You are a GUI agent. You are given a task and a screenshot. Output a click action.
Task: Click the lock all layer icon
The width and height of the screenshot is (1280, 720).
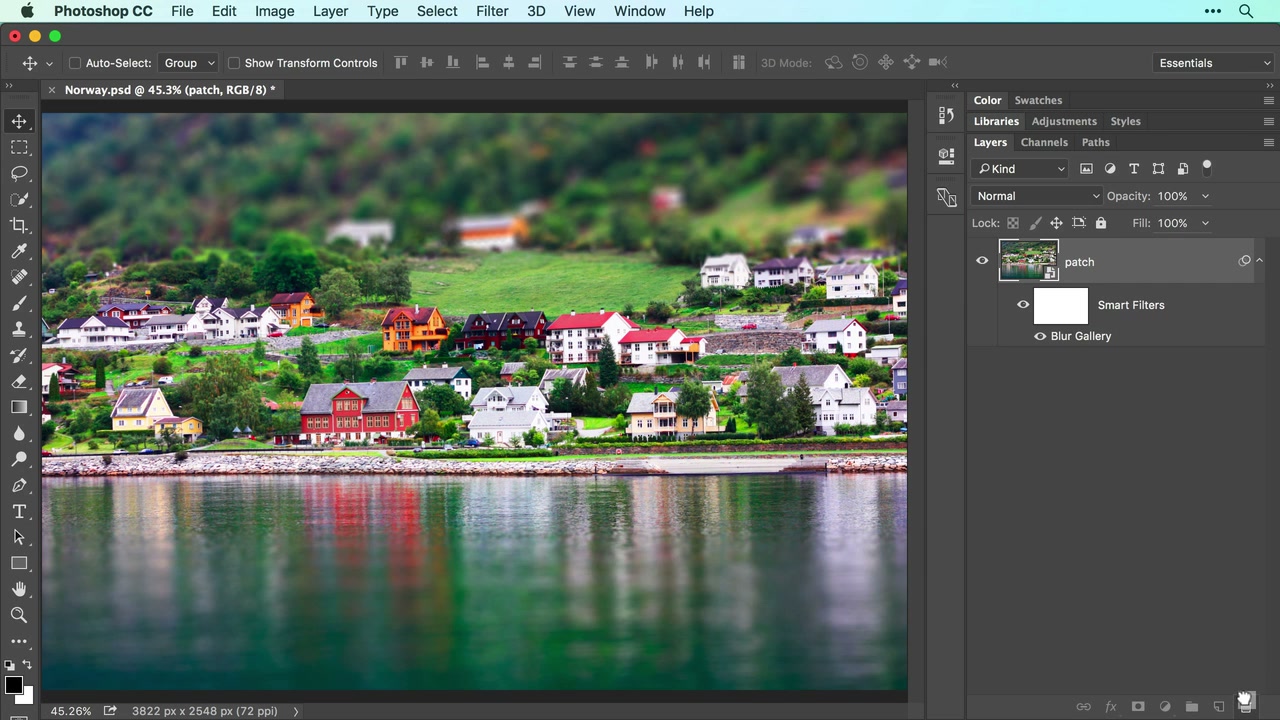[x=1101, y=223]
